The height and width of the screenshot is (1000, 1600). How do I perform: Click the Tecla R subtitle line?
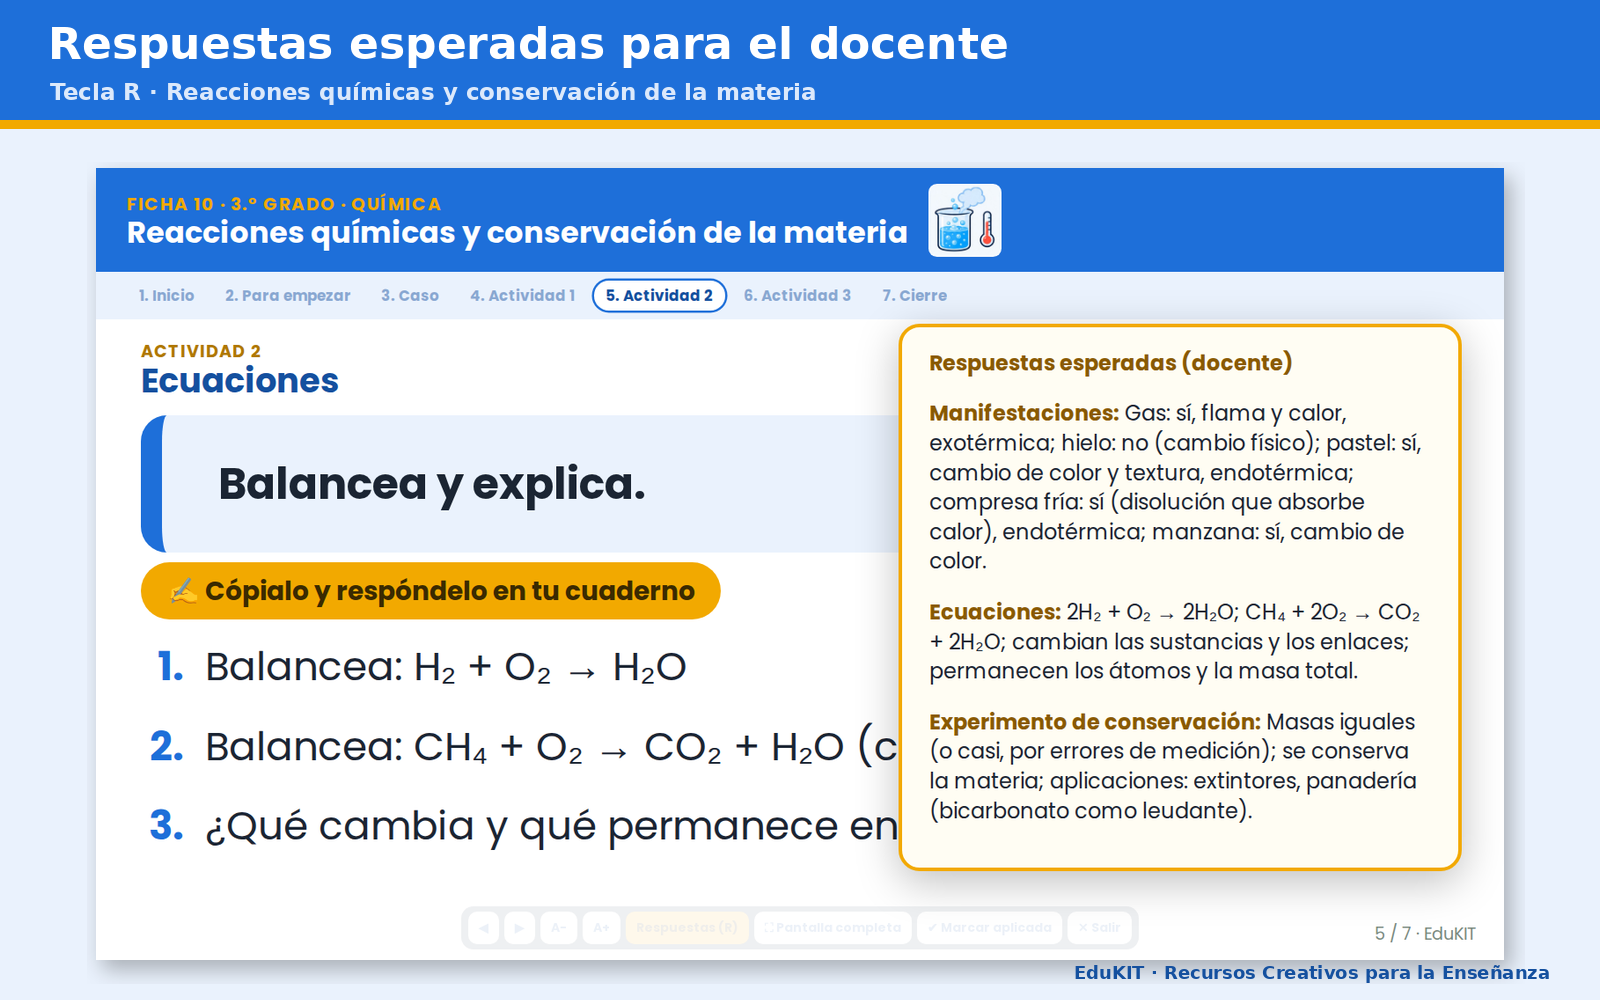(x=433, y=92)
